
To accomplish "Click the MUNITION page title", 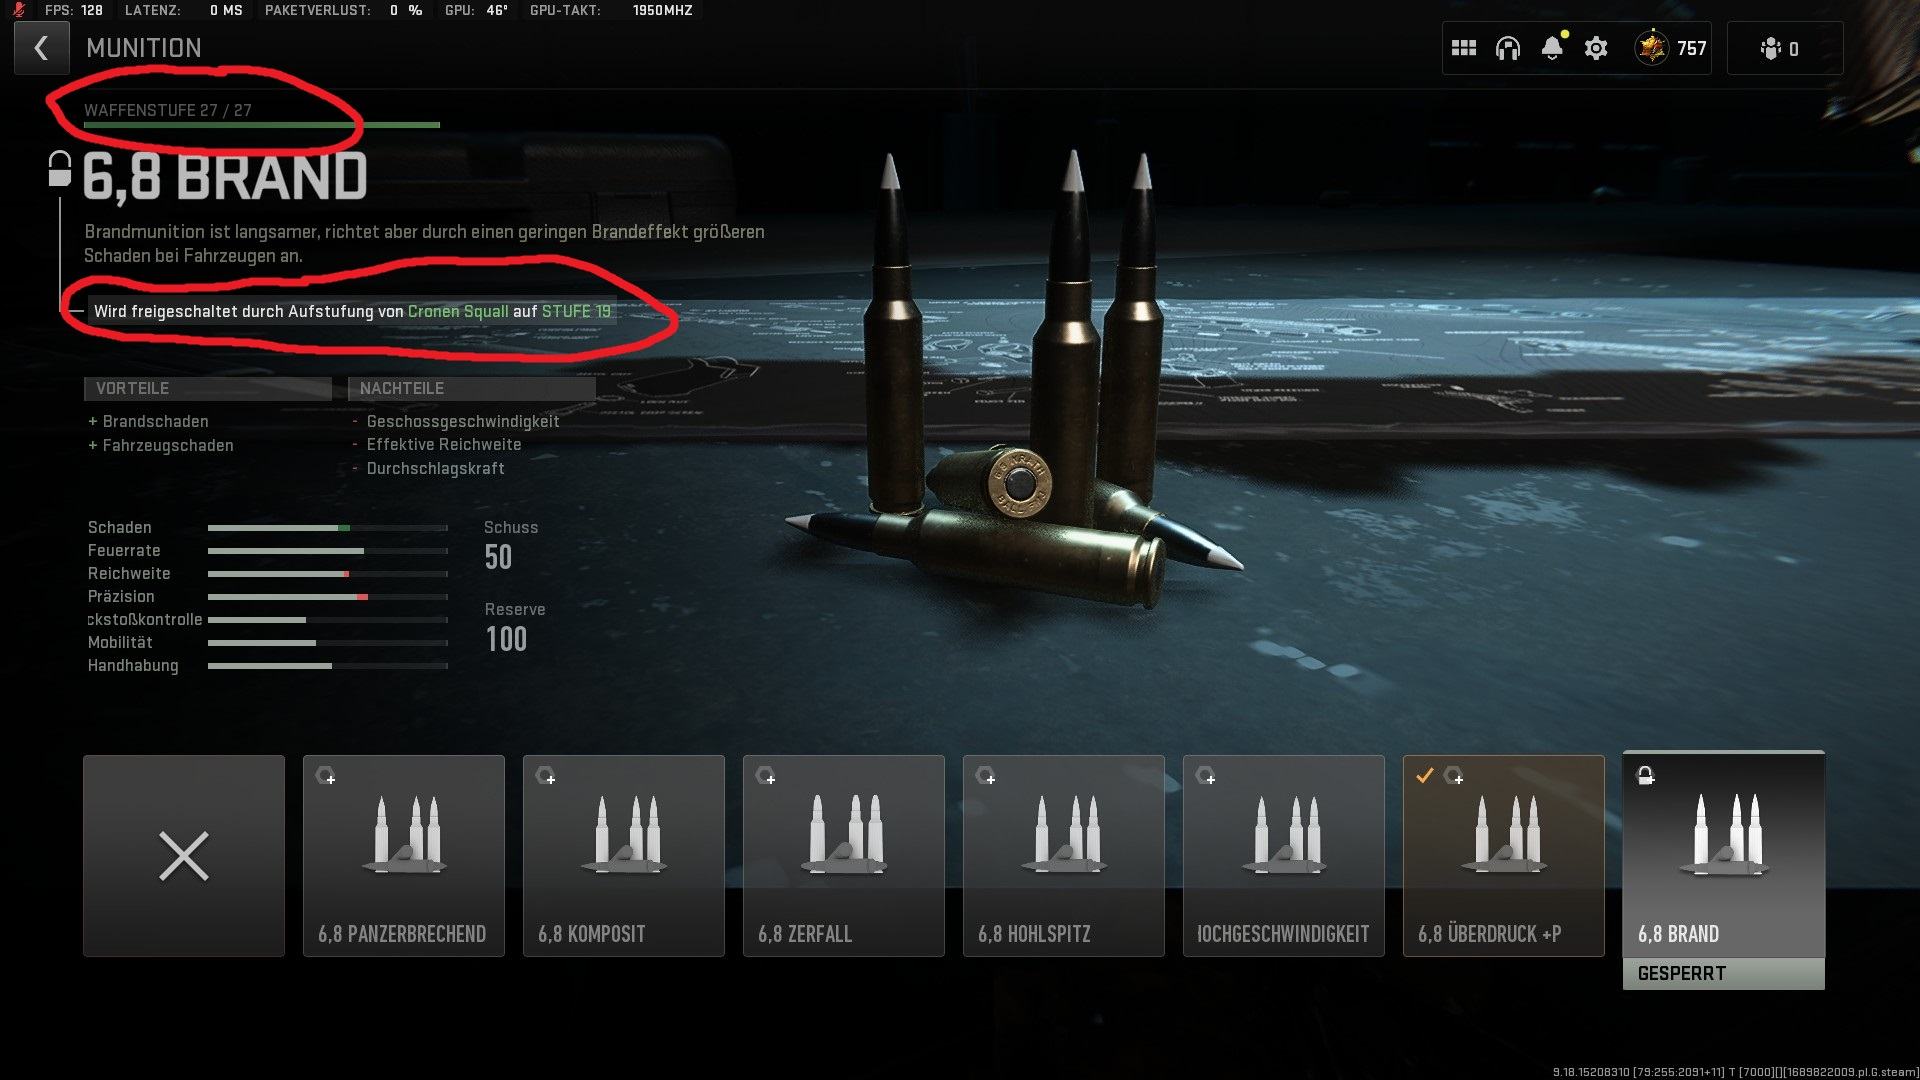I will 144,48.
